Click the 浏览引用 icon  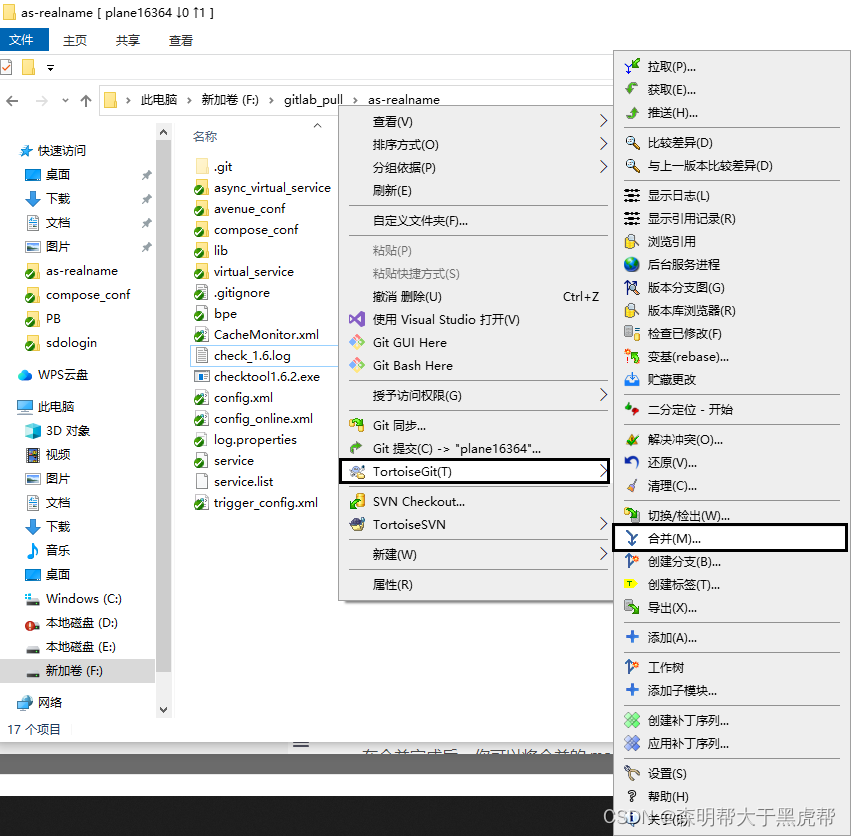tap(632, 241)
